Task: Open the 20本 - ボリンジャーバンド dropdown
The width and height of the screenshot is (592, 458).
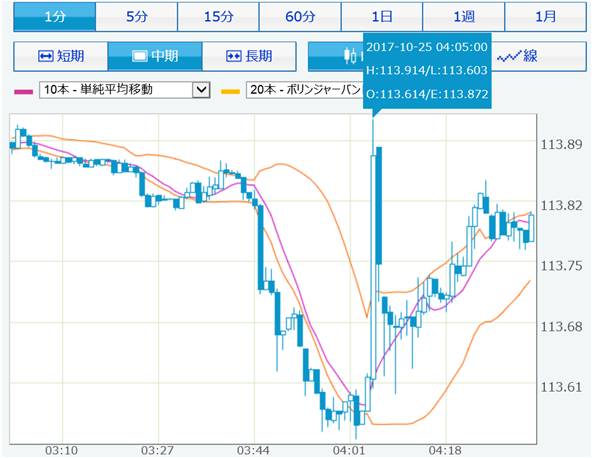Action: (x=304, y=90)
